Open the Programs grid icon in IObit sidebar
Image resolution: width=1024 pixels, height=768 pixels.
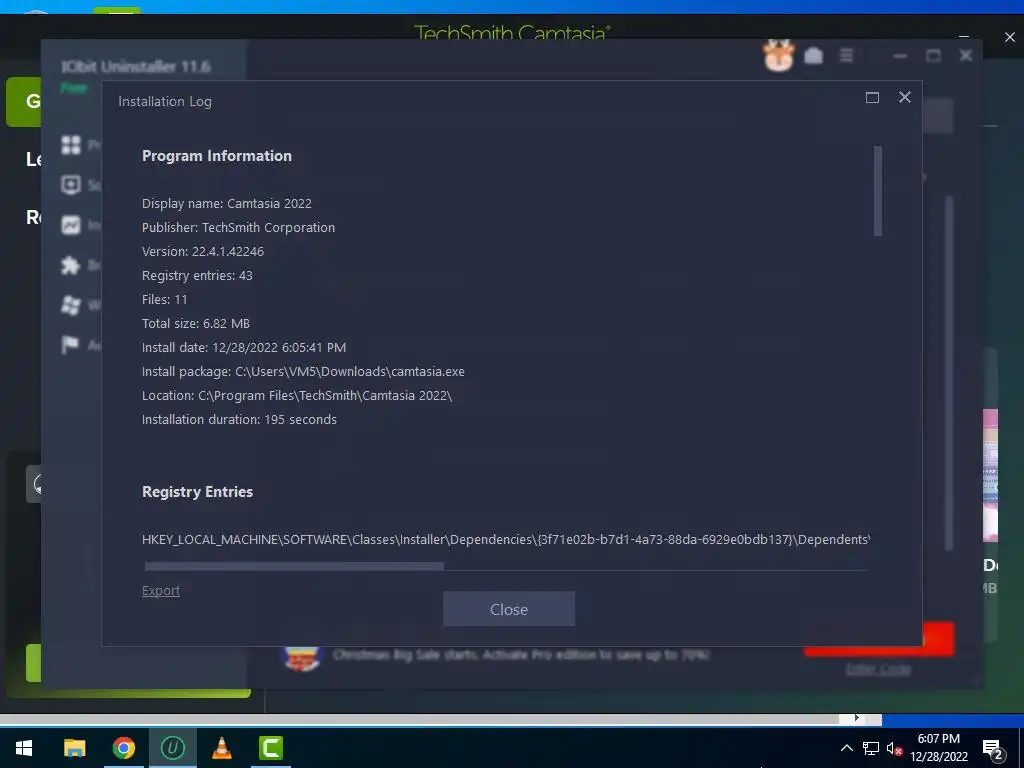point(71,145)
